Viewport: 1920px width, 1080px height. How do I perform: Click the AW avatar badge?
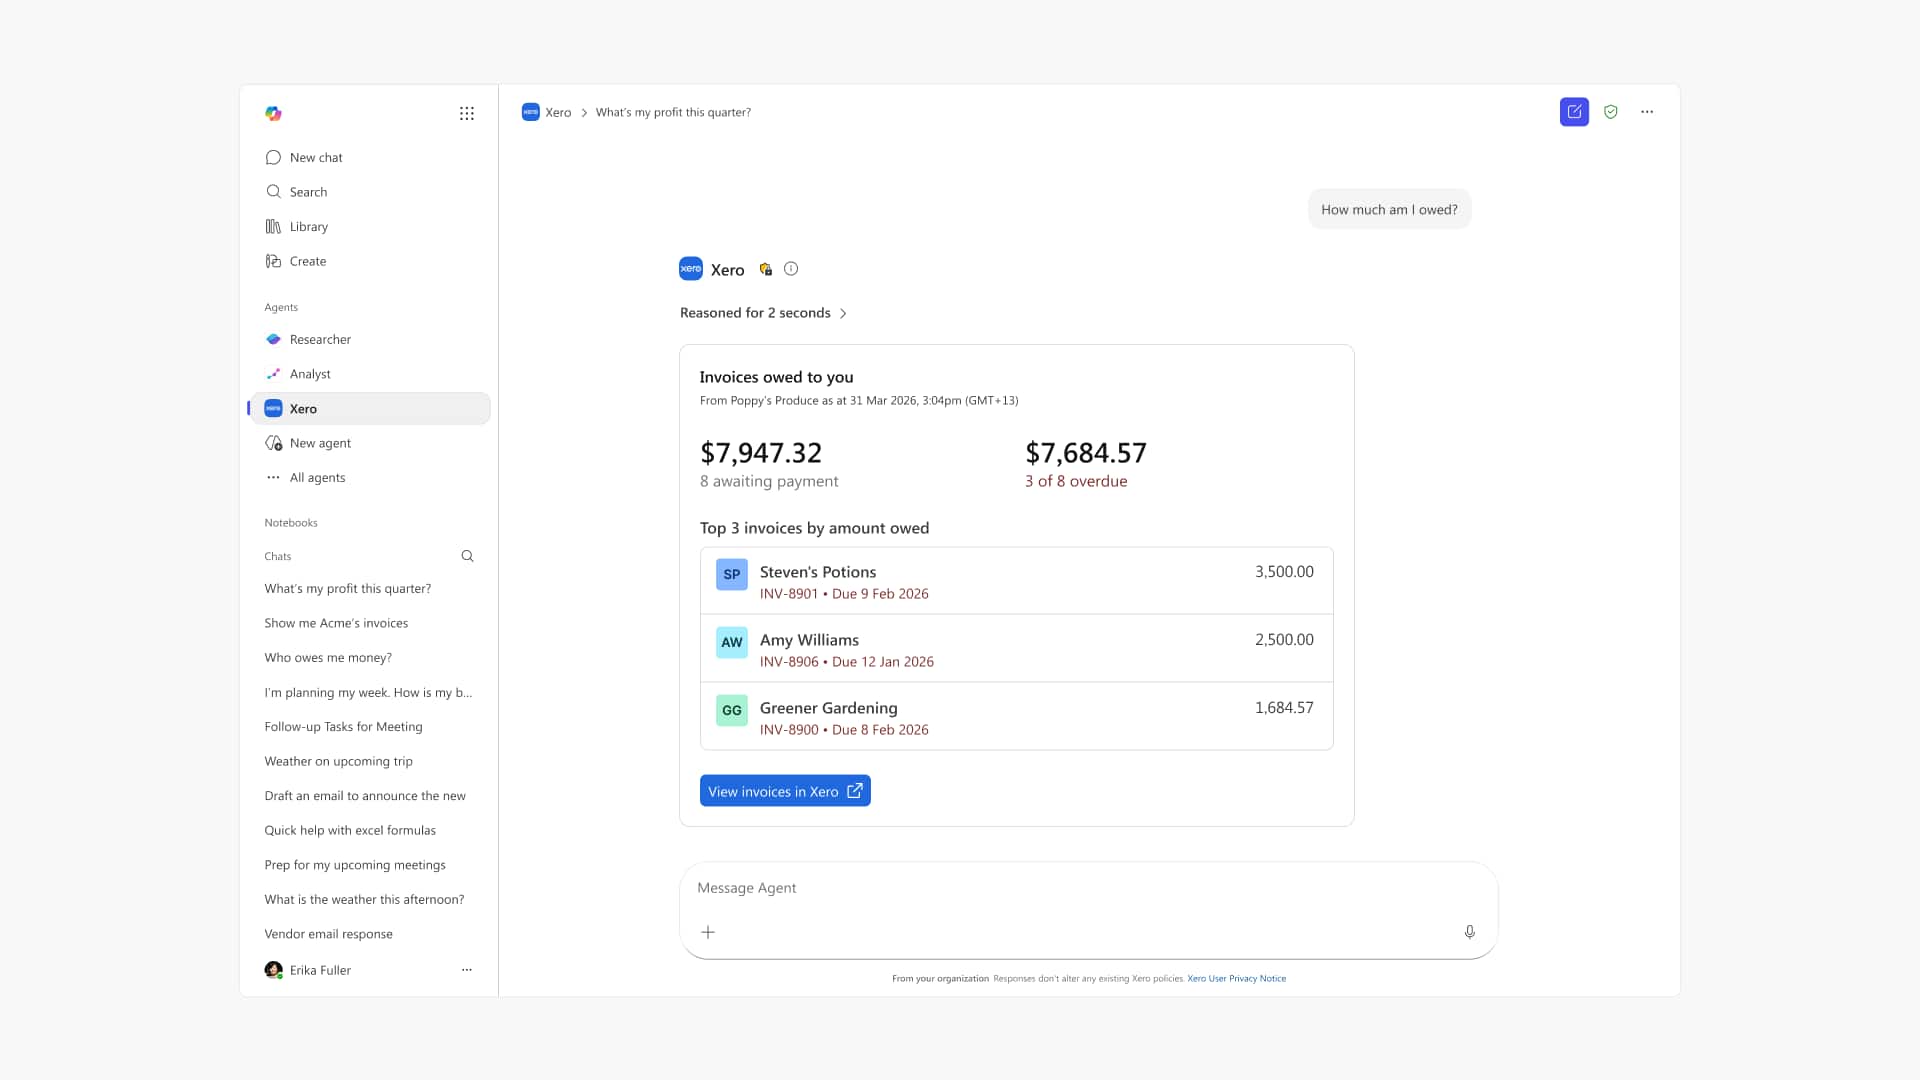(732, 642)
